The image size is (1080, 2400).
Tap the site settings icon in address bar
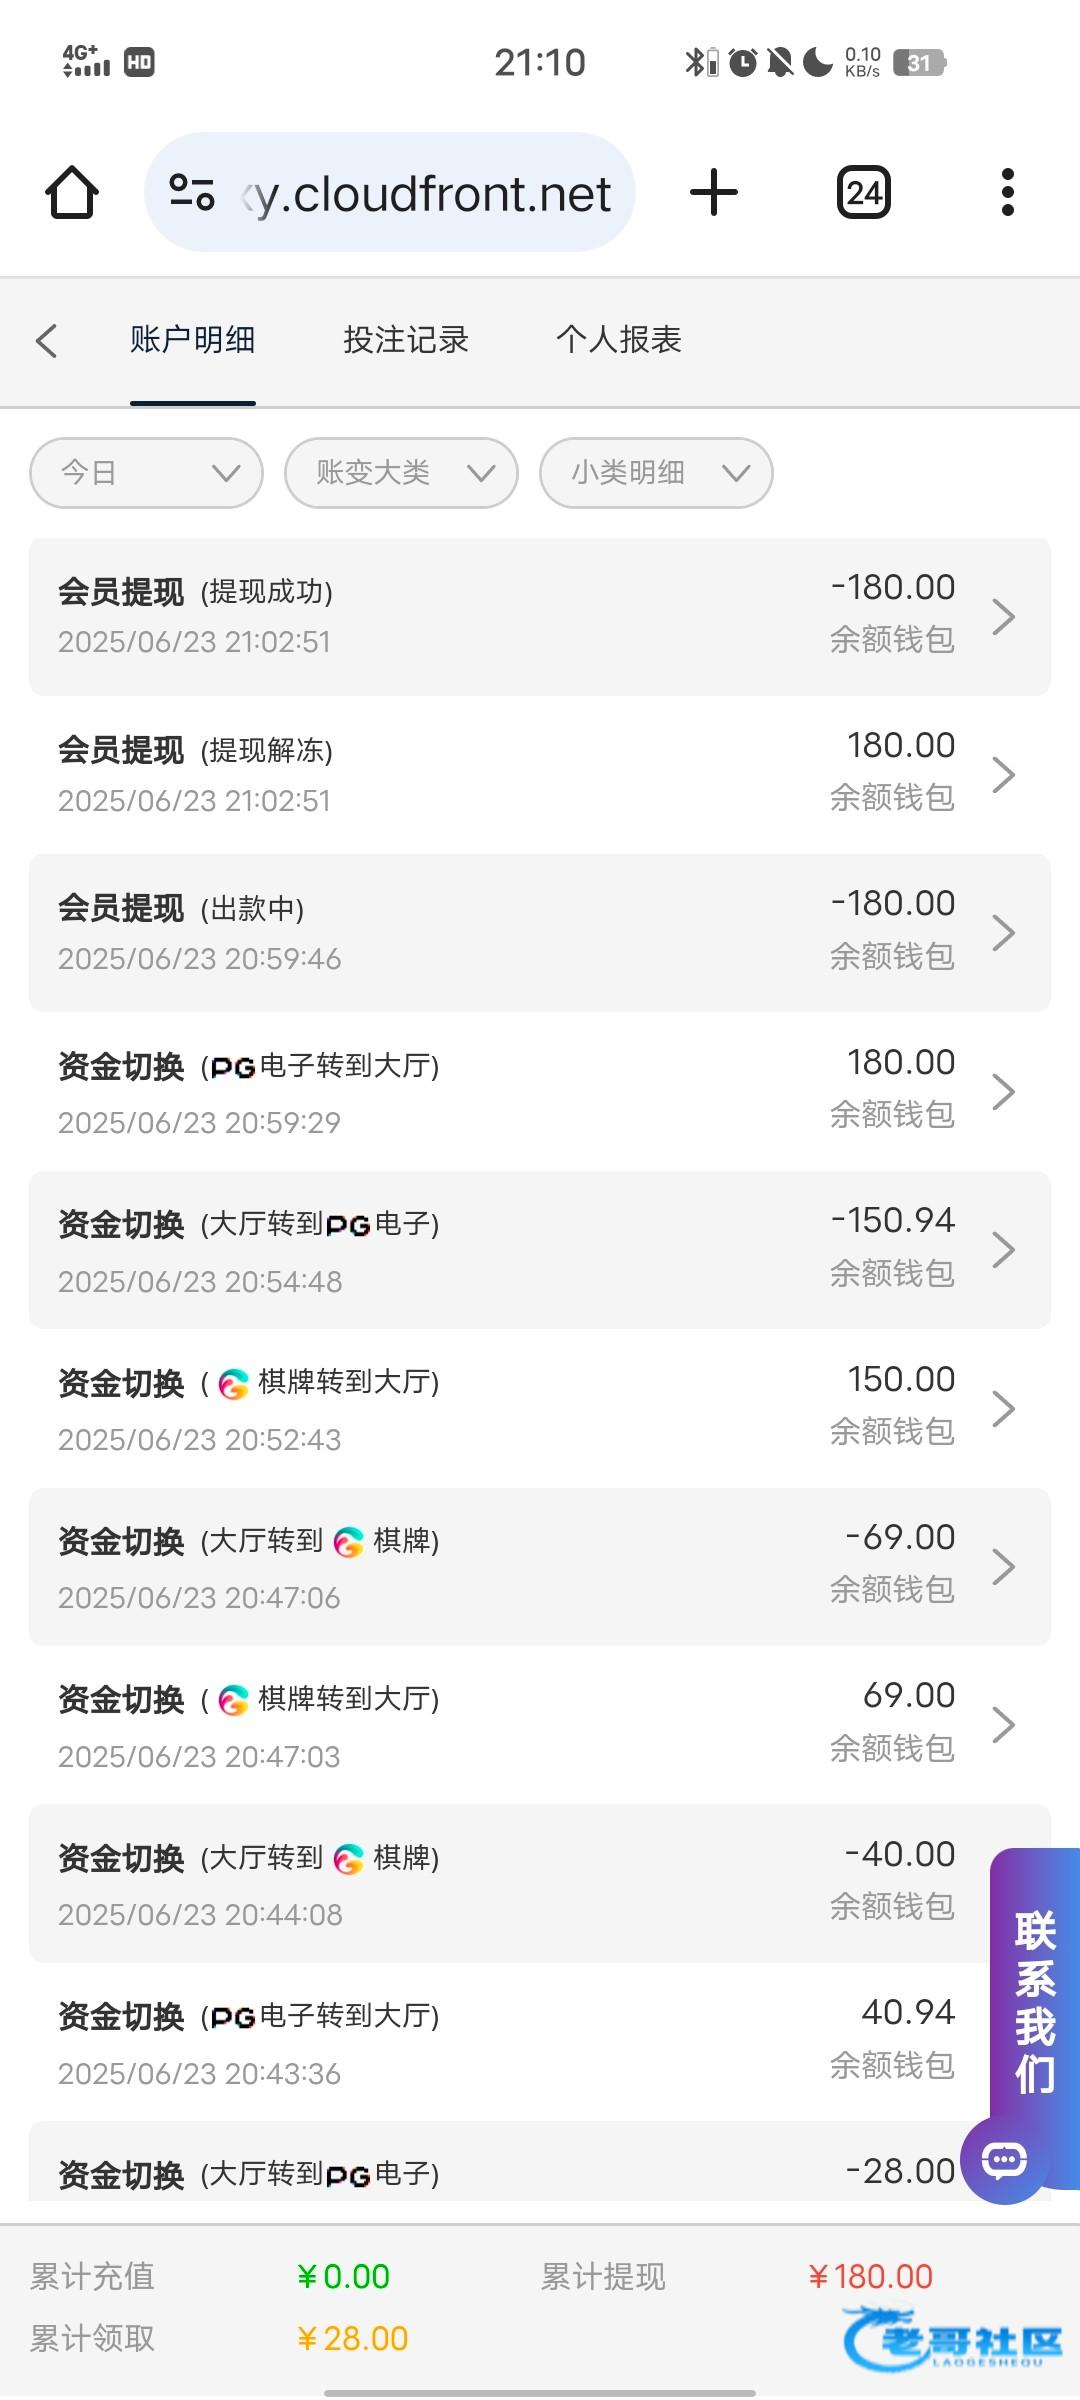192,192
